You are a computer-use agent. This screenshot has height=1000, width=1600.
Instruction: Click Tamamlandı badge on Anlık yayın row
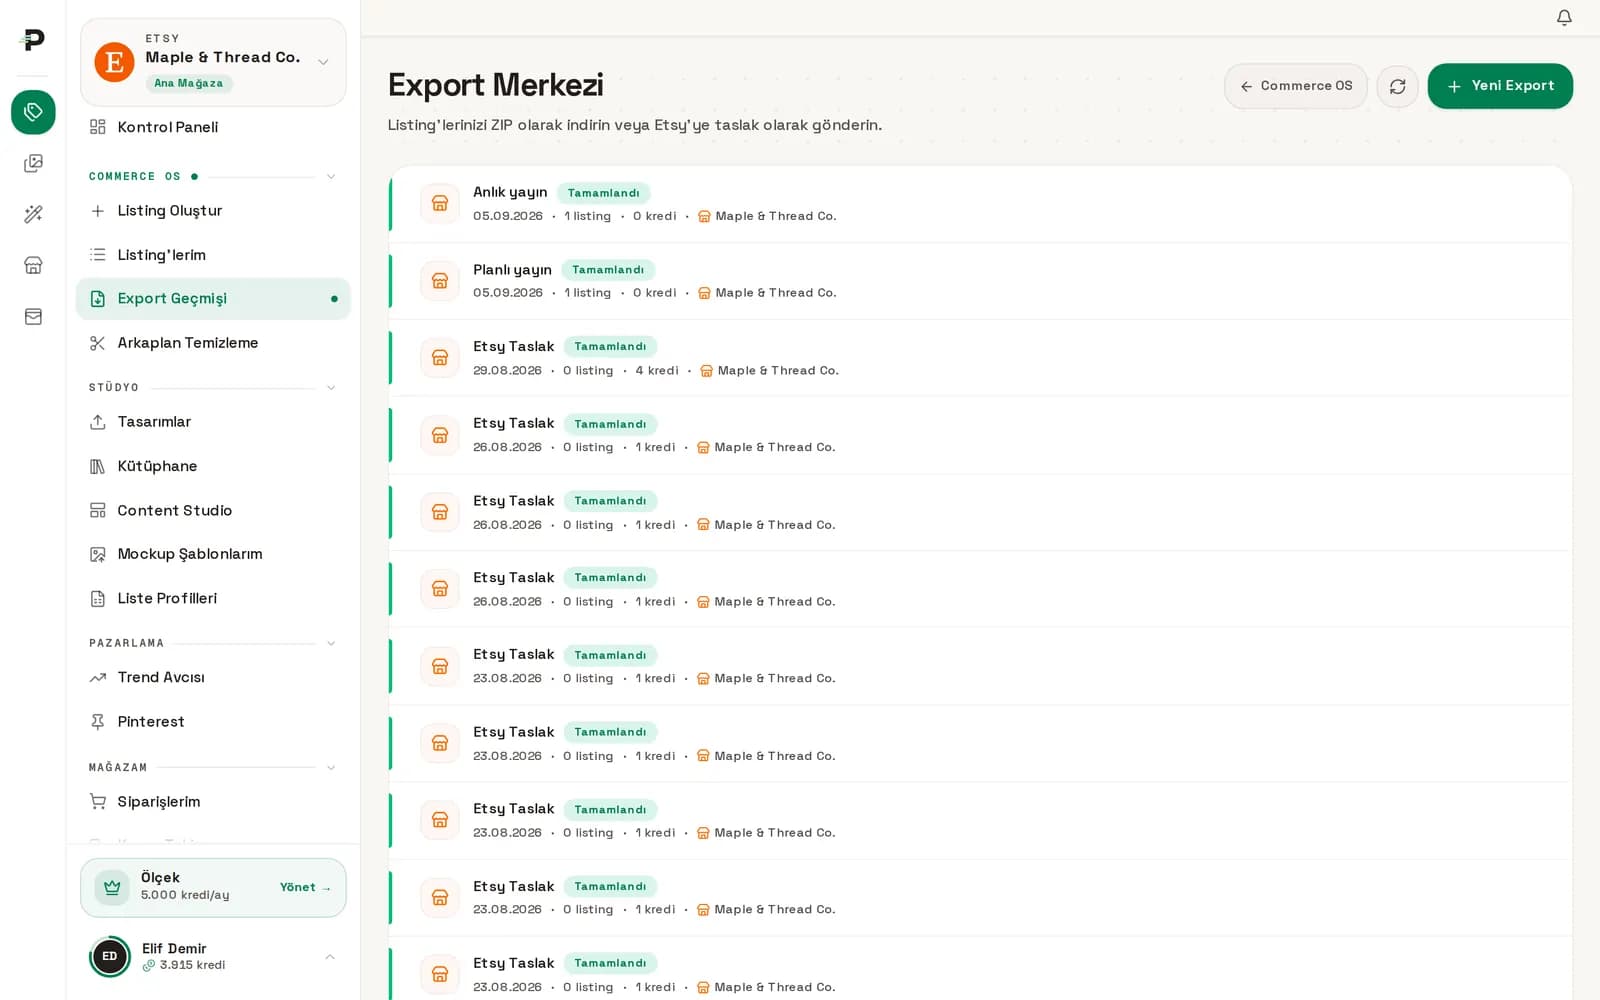point(603,193)
